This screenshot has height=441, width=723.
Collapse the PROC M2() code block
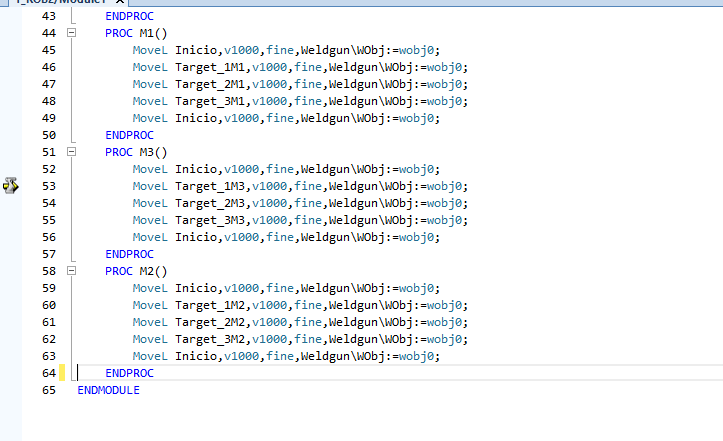pos(71,271)
